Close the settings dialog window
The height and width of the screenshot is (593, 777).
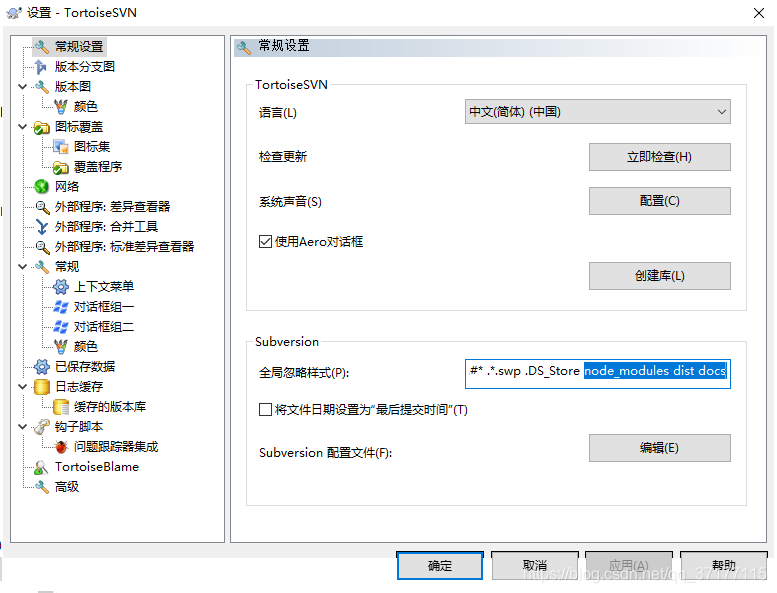tap(759, 13)
